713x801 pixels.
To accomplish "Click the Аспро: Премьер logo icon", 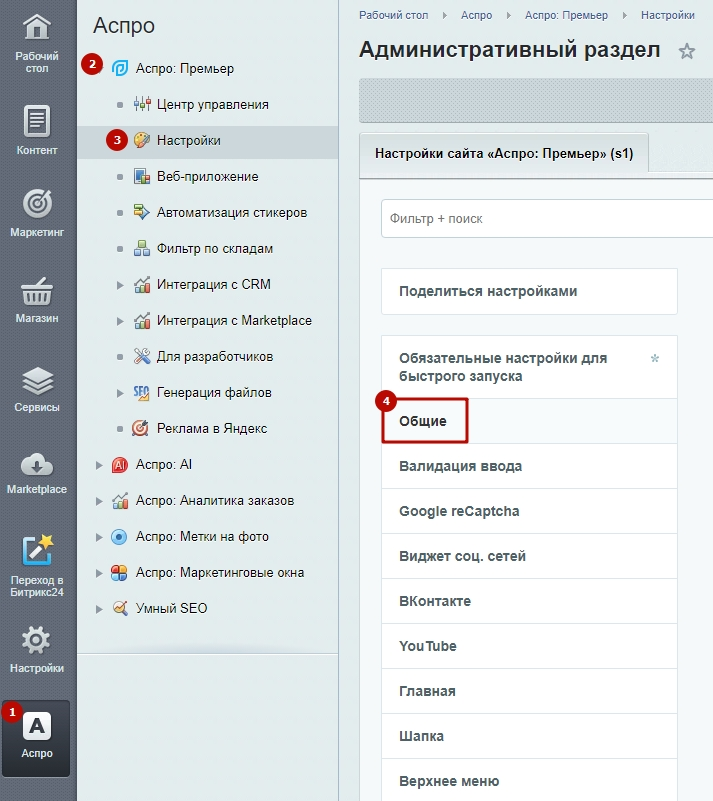I will pos(120,68).
